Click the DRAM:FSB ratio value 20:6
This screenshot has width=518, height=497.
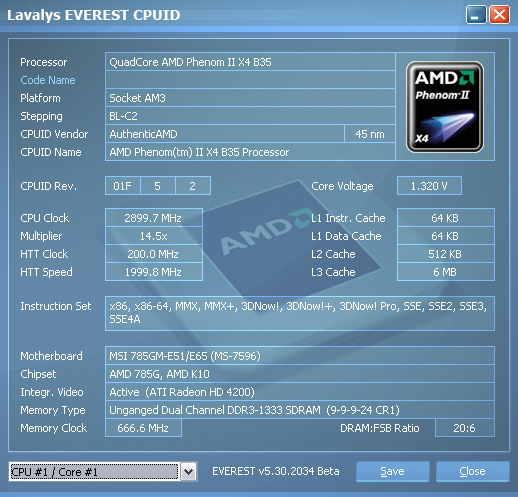tap(465, 428)
